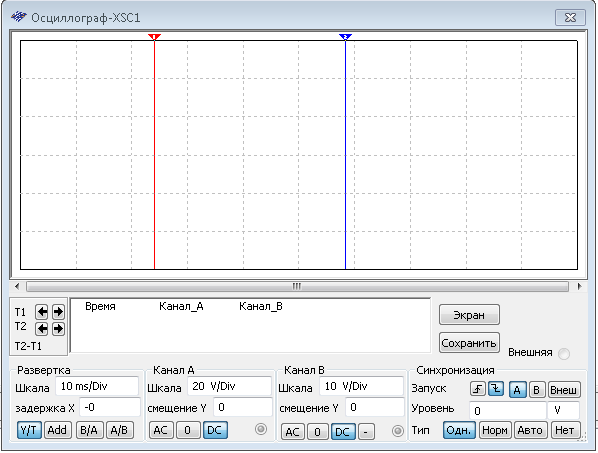
Task: Select B/A display mode
Action: click(x=89, y=430)
